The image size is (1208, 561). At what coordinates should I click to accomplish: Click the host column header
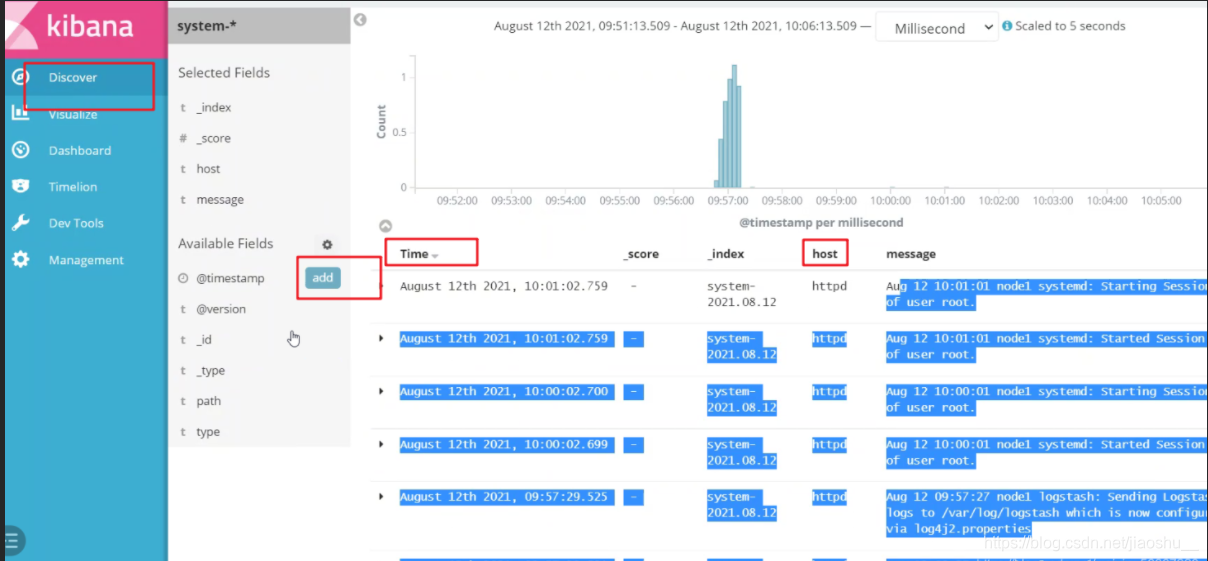coord(825,254)
